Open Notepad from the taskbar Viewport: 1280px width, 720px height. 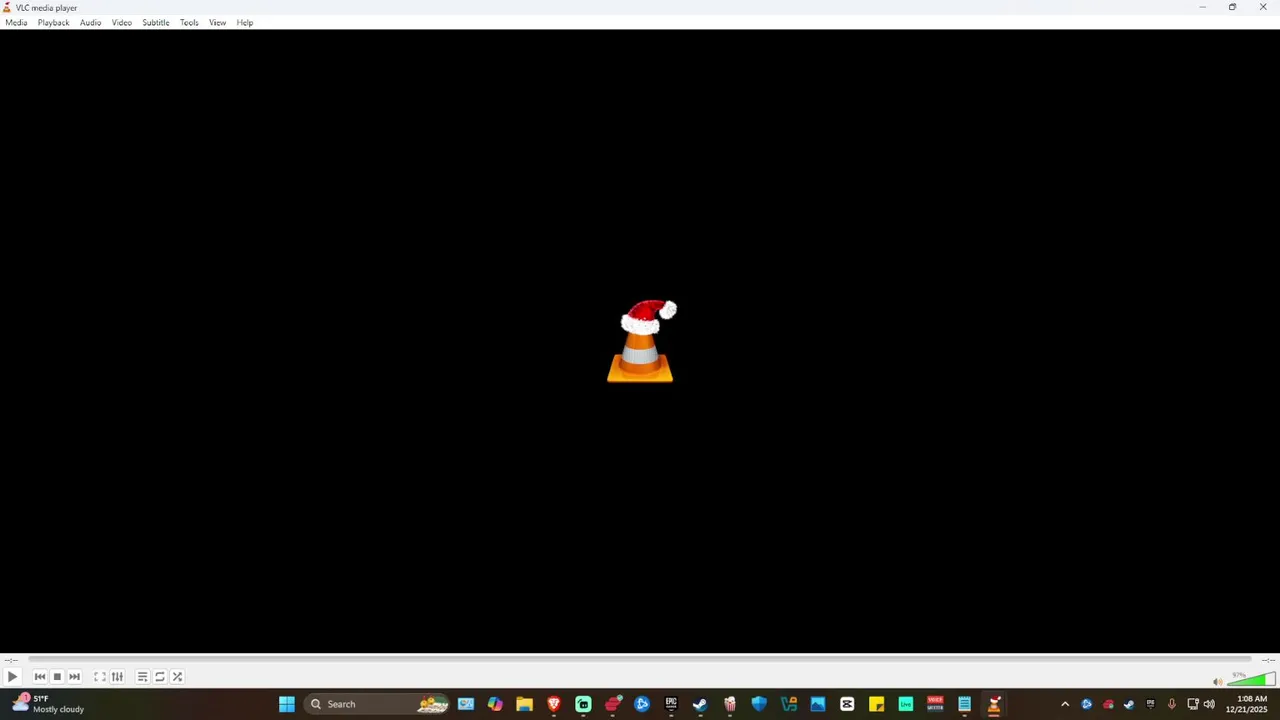coord(964,704)
